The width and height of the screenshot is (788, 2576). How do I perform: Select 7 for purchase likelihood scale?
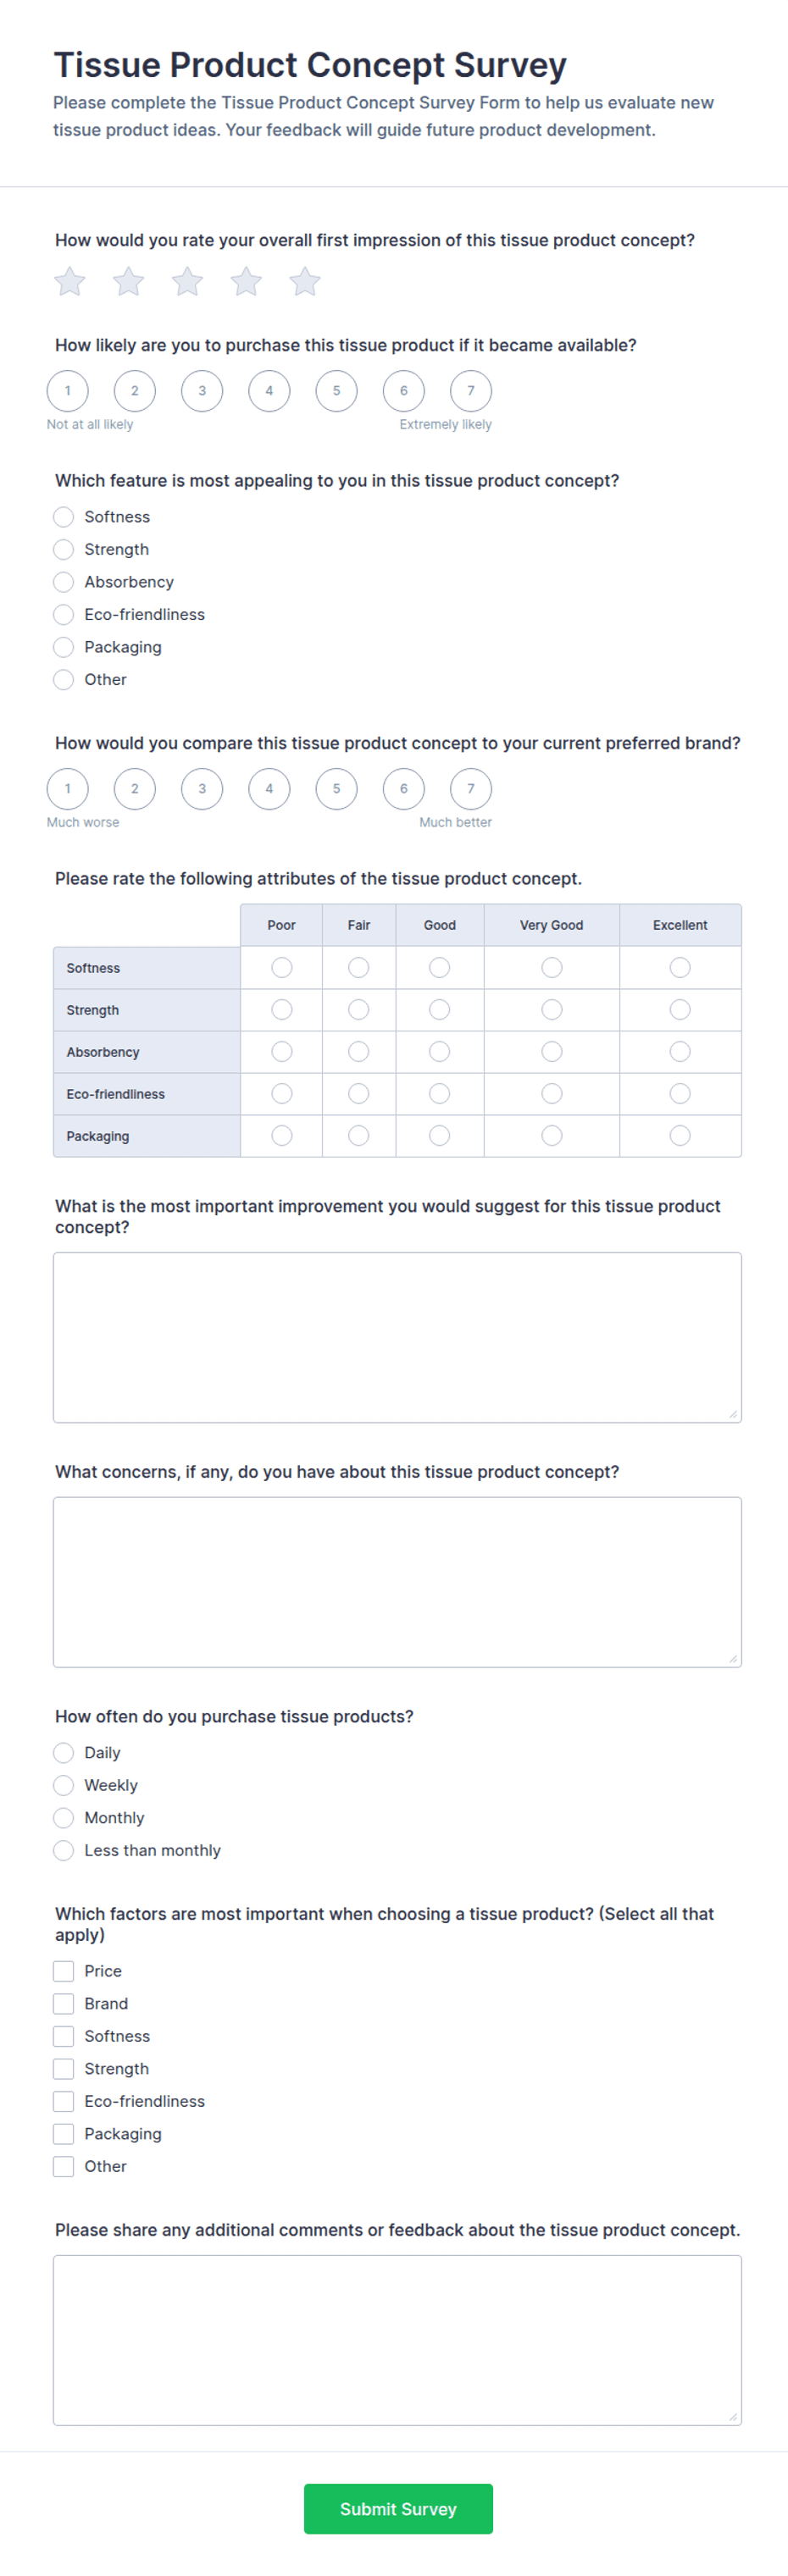click(471, 391)
